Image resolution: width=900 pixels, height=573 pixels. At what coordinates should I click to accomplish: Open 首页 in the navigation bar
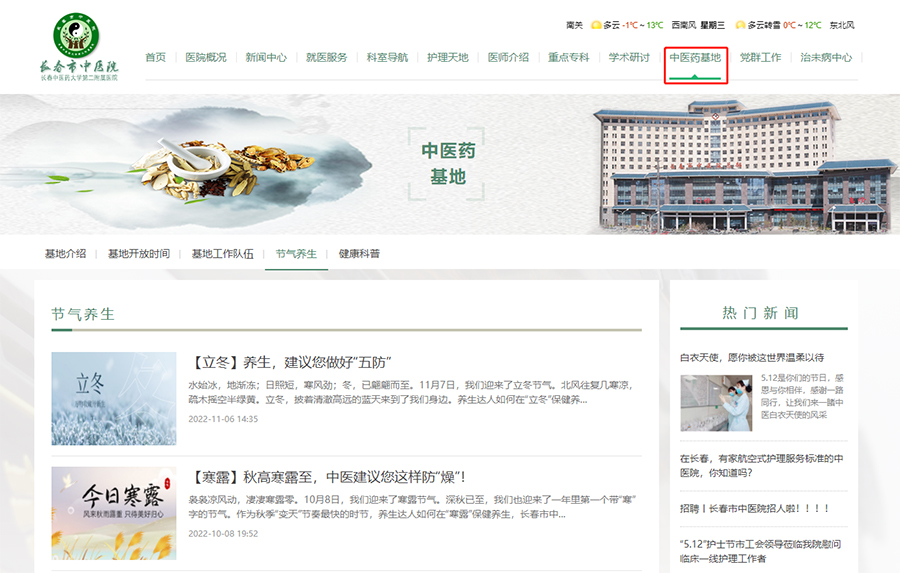pos(155,58)
